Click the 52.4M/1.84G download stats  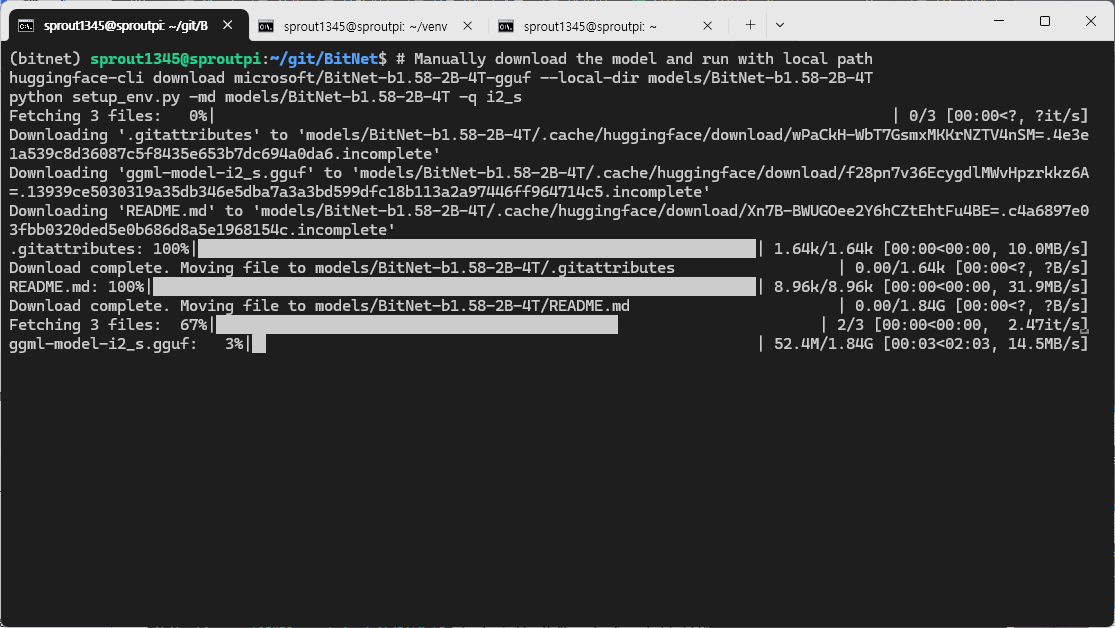[931, 344]
